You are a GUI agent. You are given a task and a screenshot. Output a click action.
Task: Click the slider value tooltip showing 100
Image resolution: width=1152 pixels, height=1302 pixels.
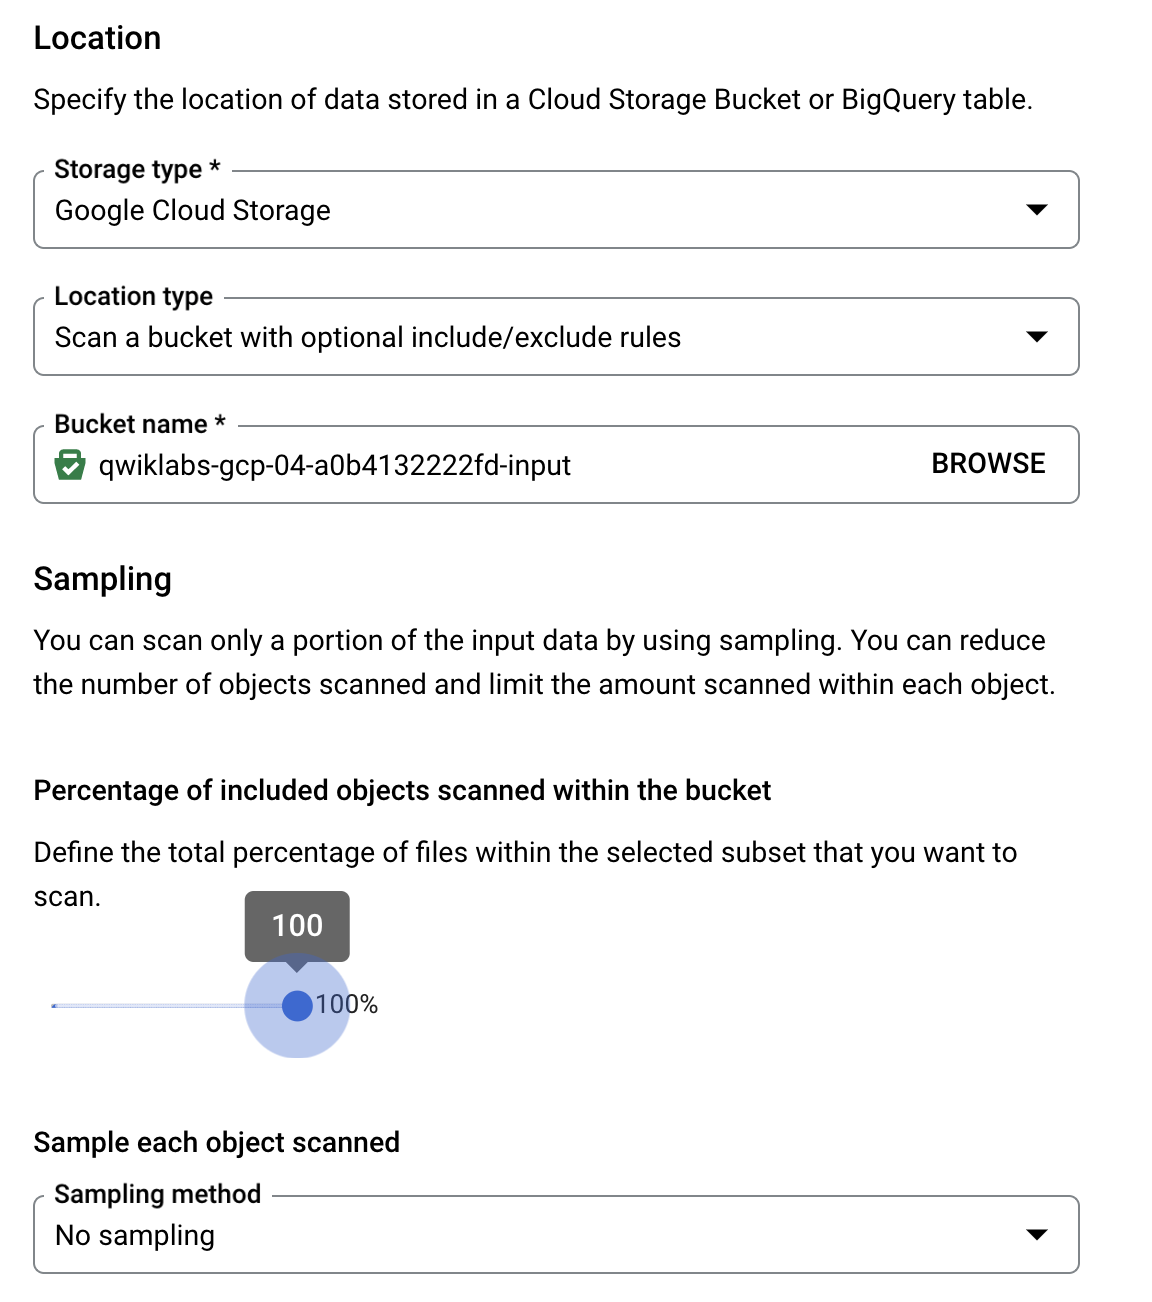click(x=297, y=925)
